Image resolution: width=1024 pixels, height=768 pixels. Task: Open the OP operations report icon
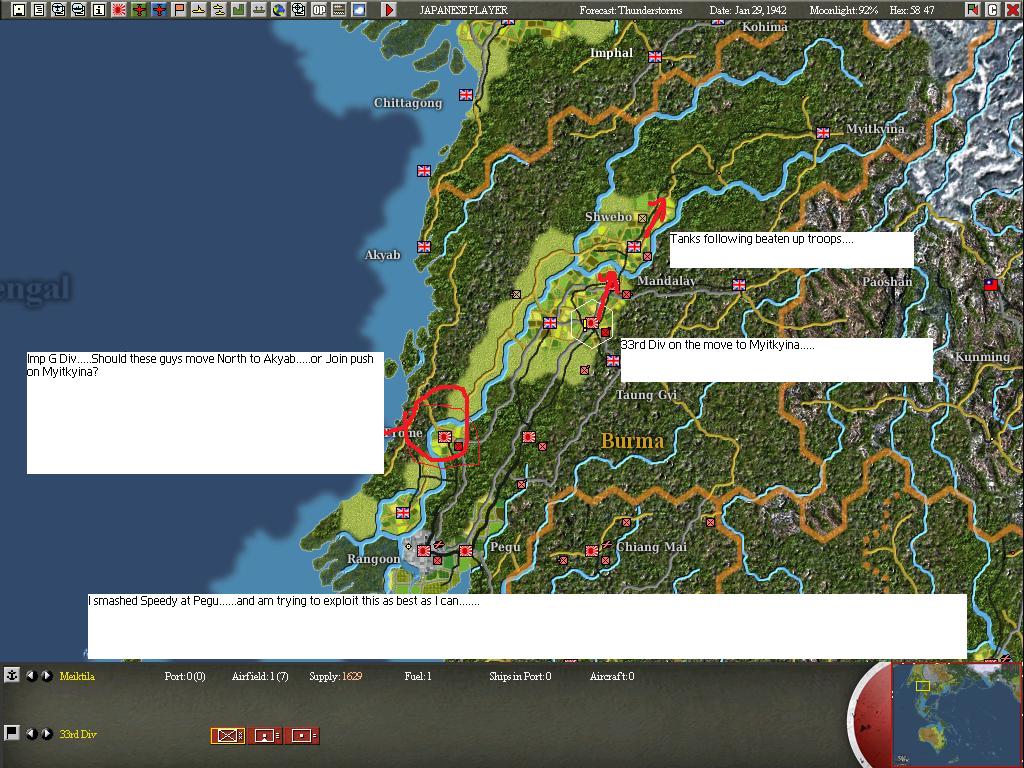tap(319, 10)
